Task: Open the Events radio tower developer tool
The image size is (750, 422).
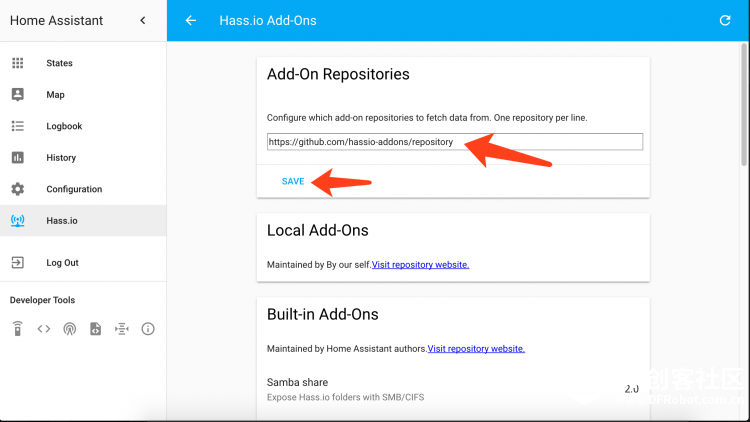Action: [70, 329]
